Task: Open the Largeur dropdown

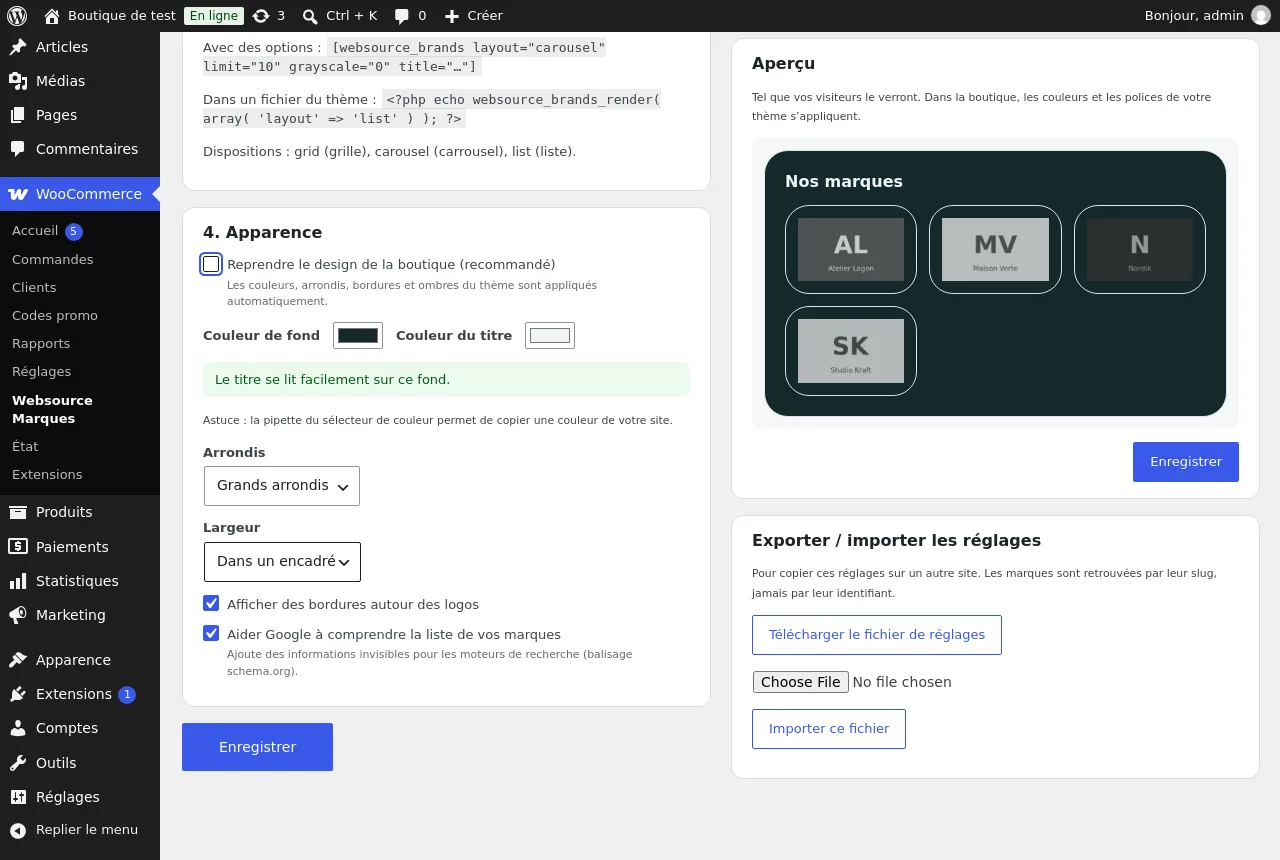Action: pyautogui.click(x=282, y=562)
